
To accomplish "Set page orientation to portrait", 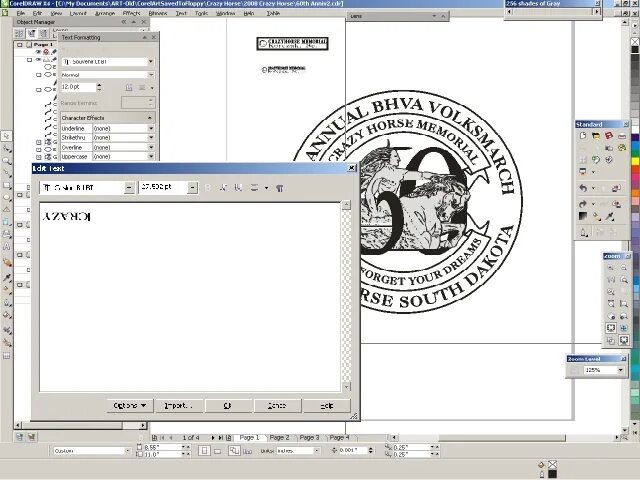I will (x=204, y=451).
